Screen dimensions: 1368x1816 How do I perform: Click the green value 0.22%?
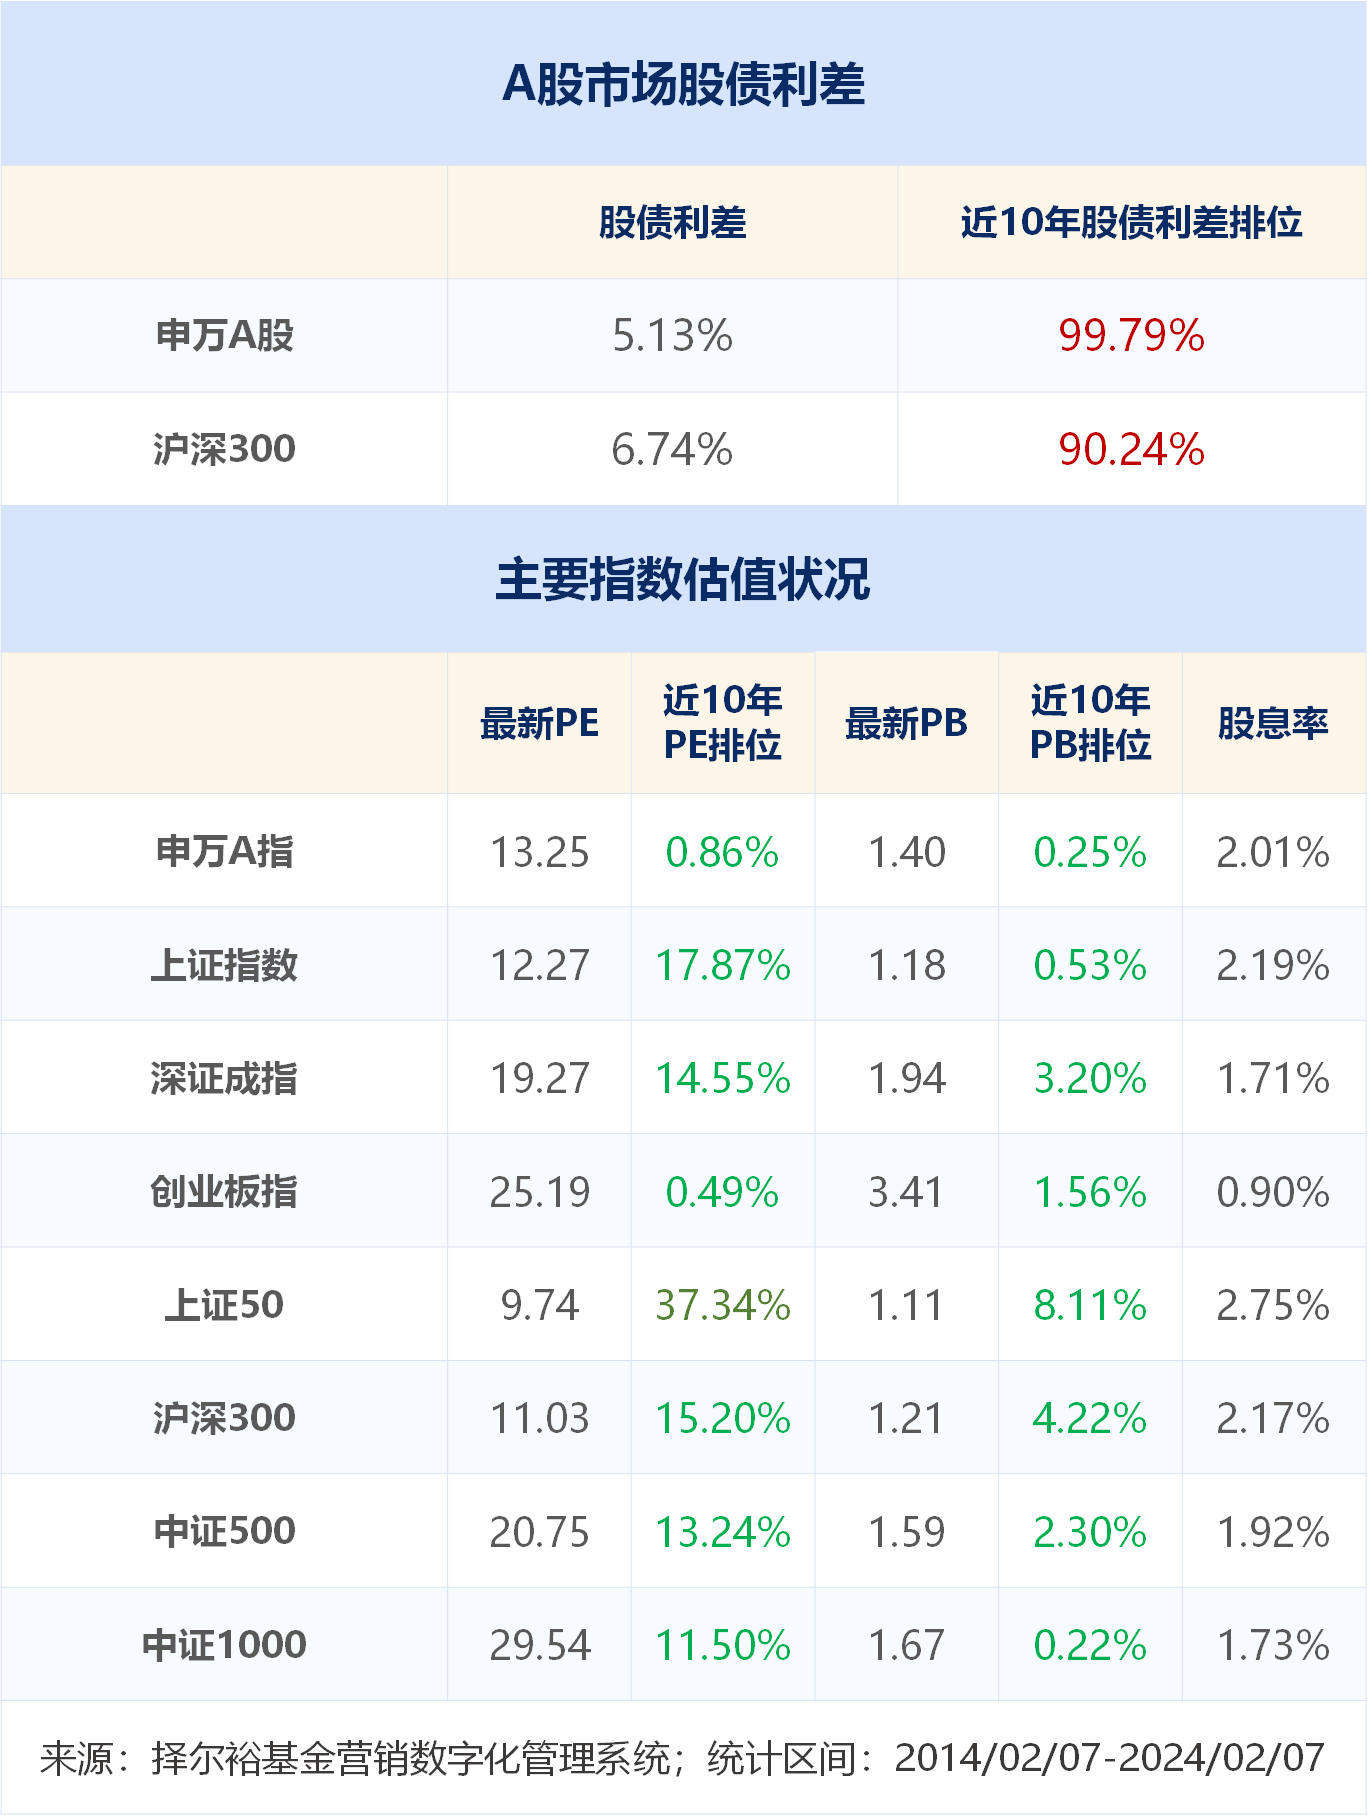coord(1091,1645)
